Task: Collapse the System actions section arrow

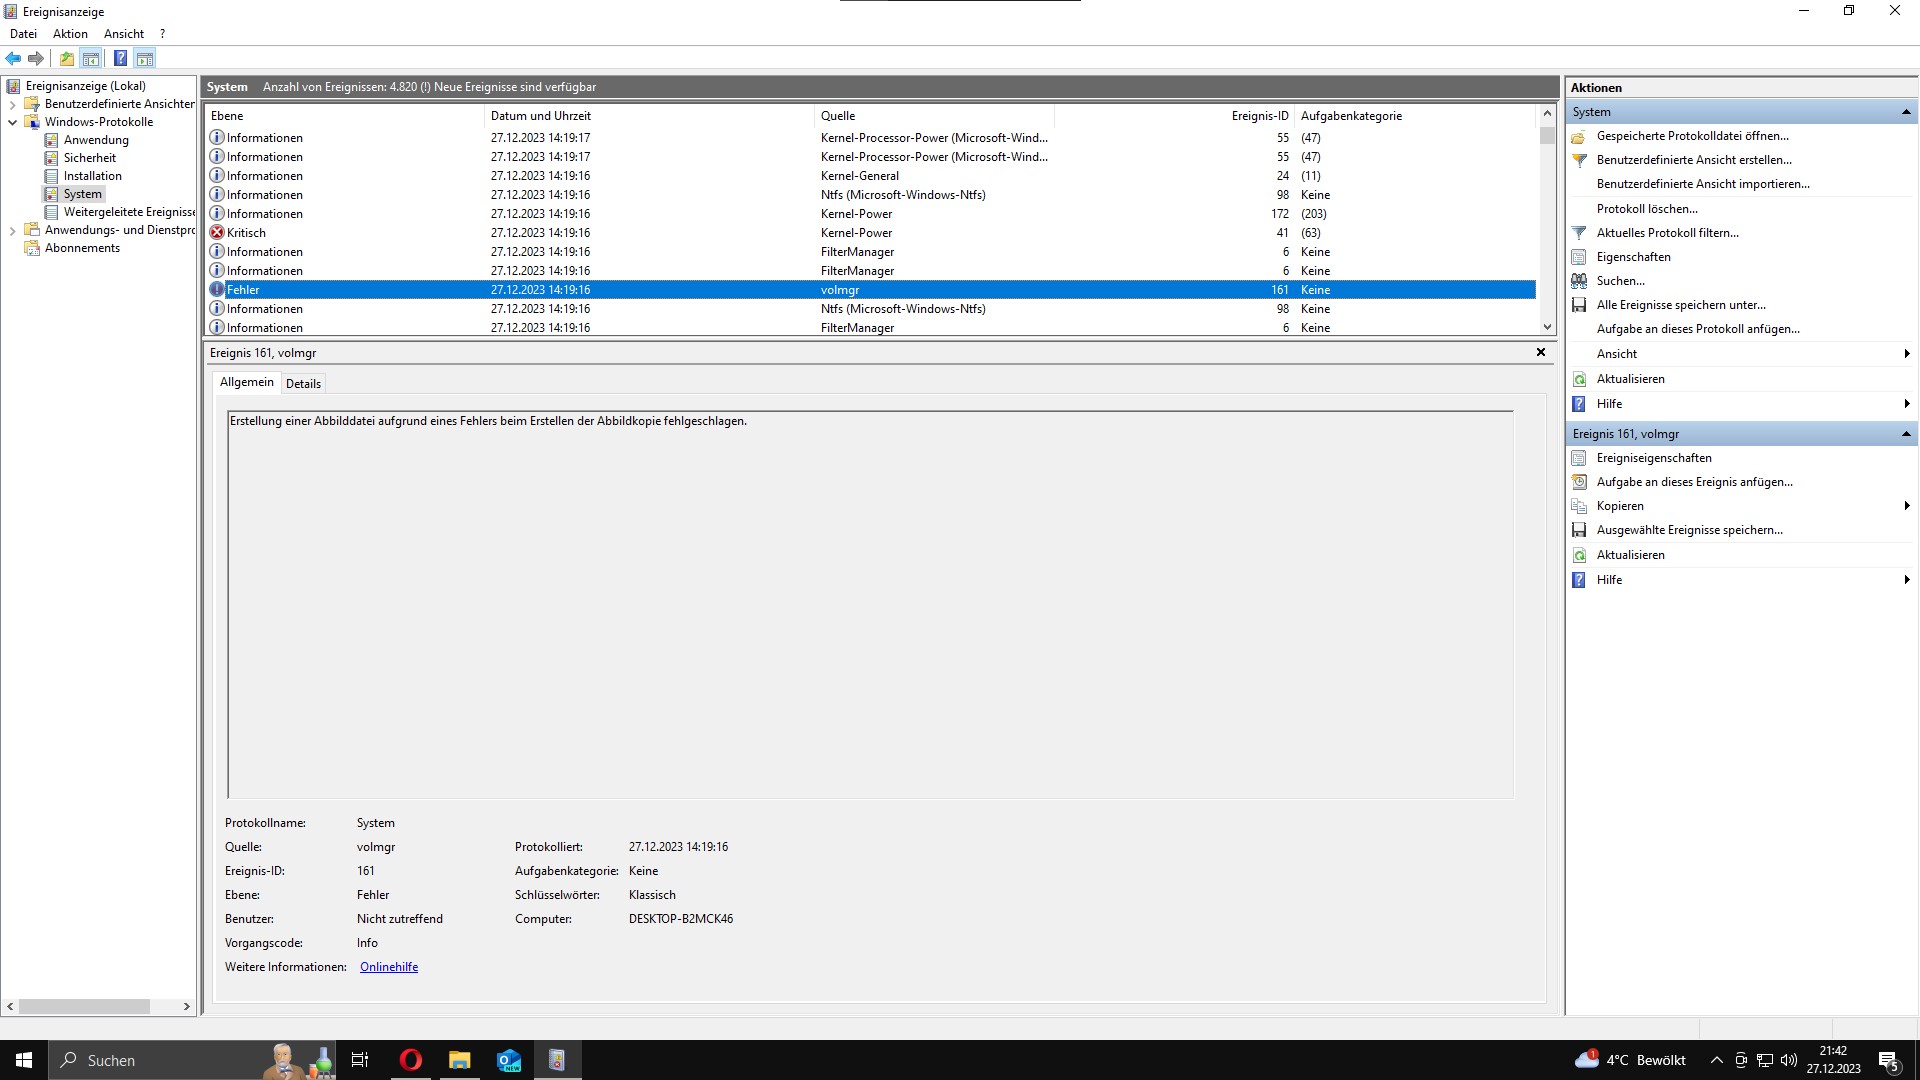Action: (x=1906, y=112)
